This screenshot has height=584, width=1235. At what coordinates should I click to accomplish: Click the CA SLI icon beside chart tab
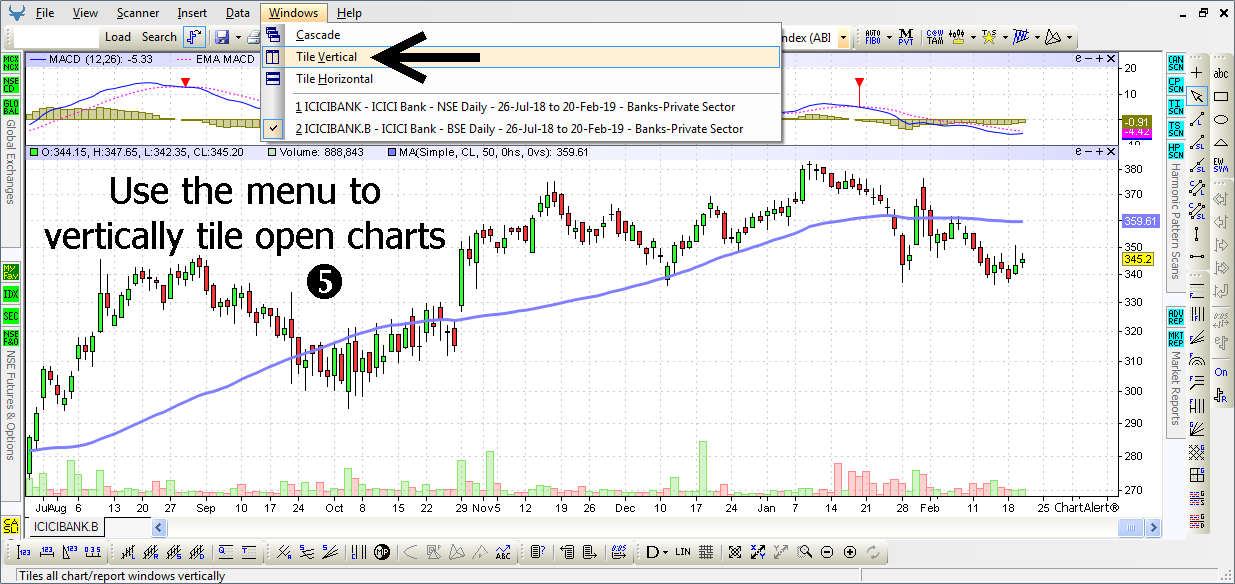click(12, 526)
